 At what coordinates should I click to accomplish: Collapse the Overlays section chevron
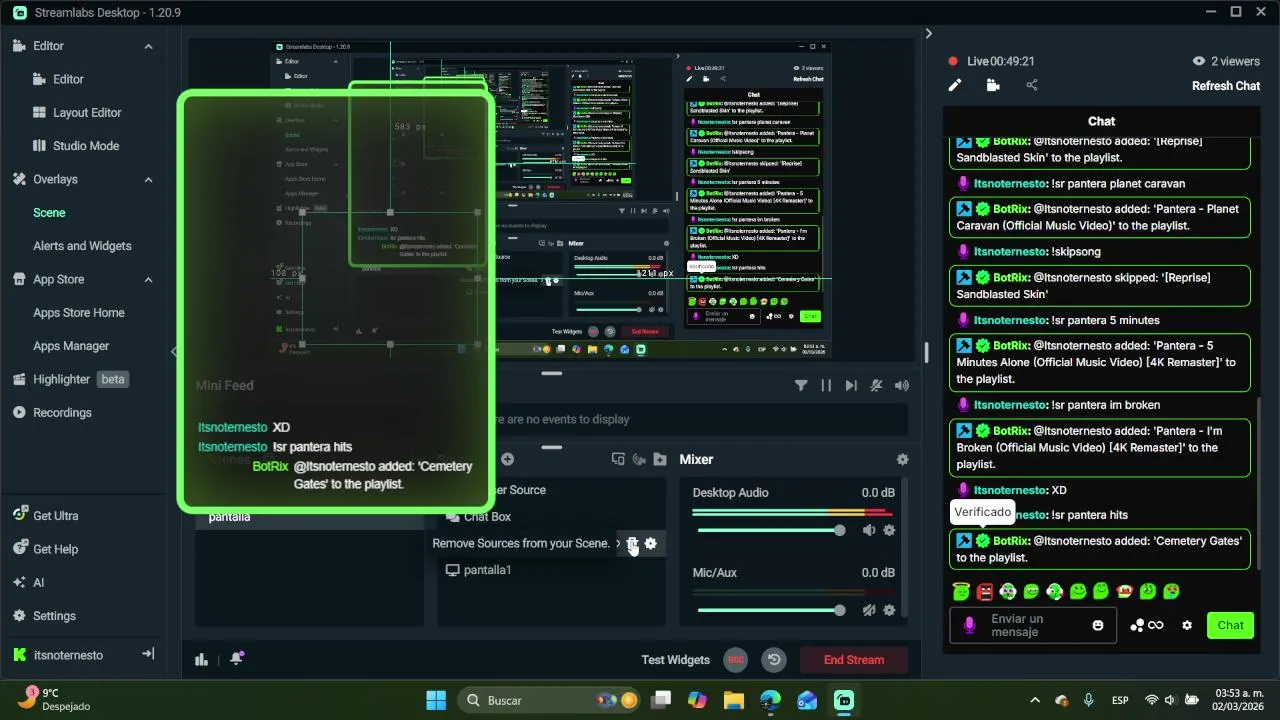pyautogui.click(x=149, y=180)
